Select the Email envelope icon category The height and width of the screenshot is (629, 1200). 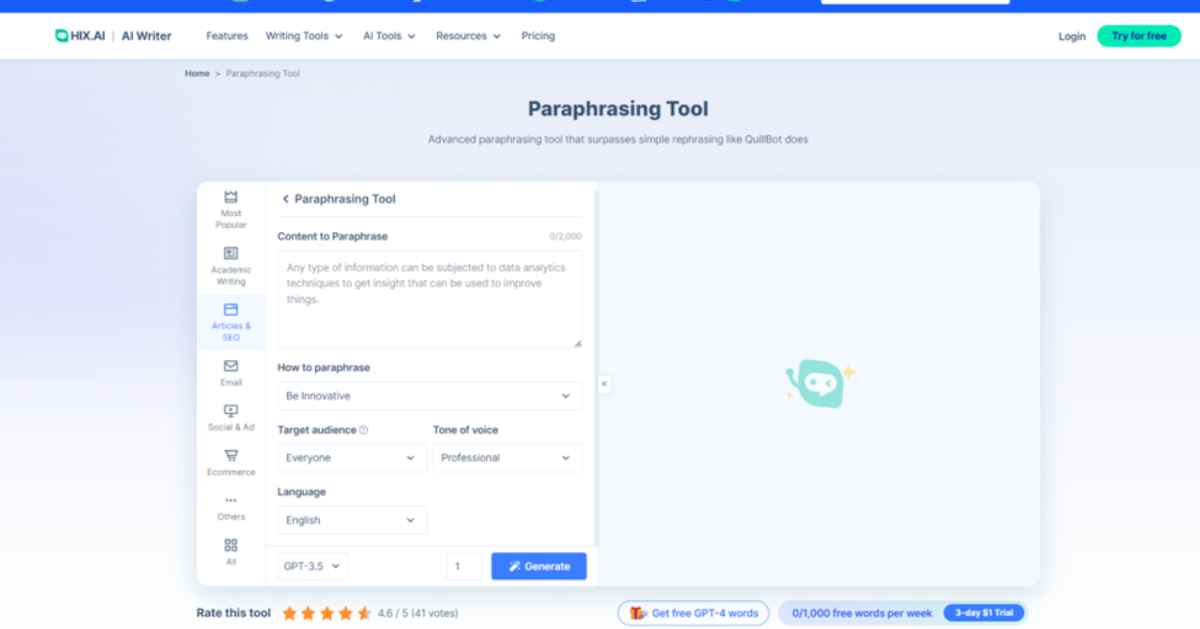[x=231, y=367]
